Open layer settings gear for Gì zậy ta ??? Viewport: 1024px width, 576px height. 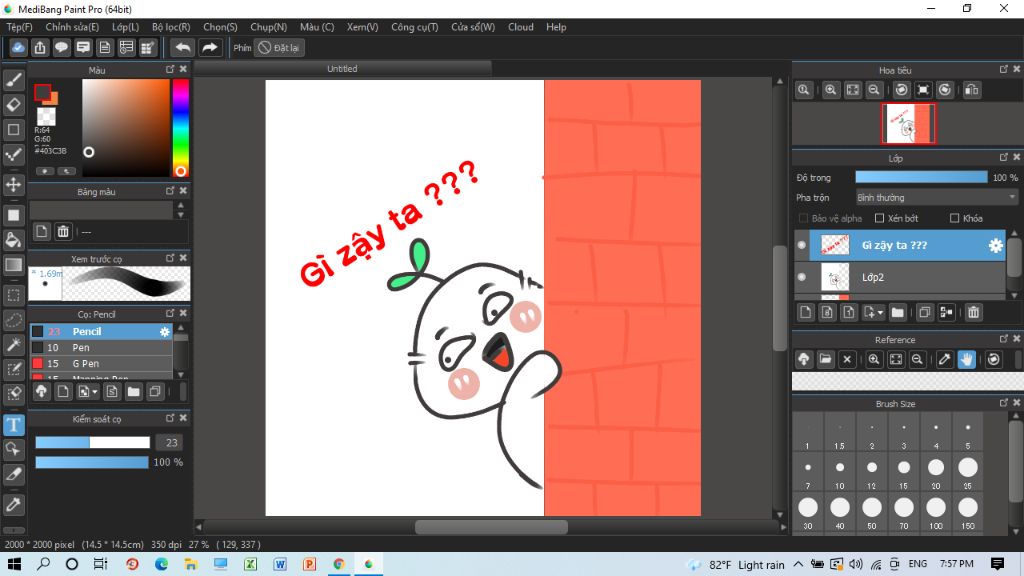(x=995, y=246)
